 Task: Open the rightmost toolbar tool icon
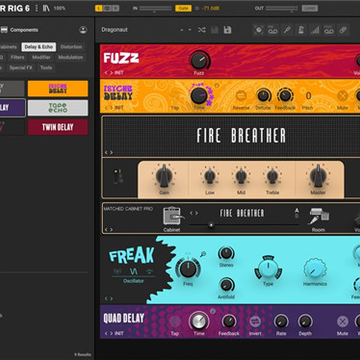(x=343, y=30)
